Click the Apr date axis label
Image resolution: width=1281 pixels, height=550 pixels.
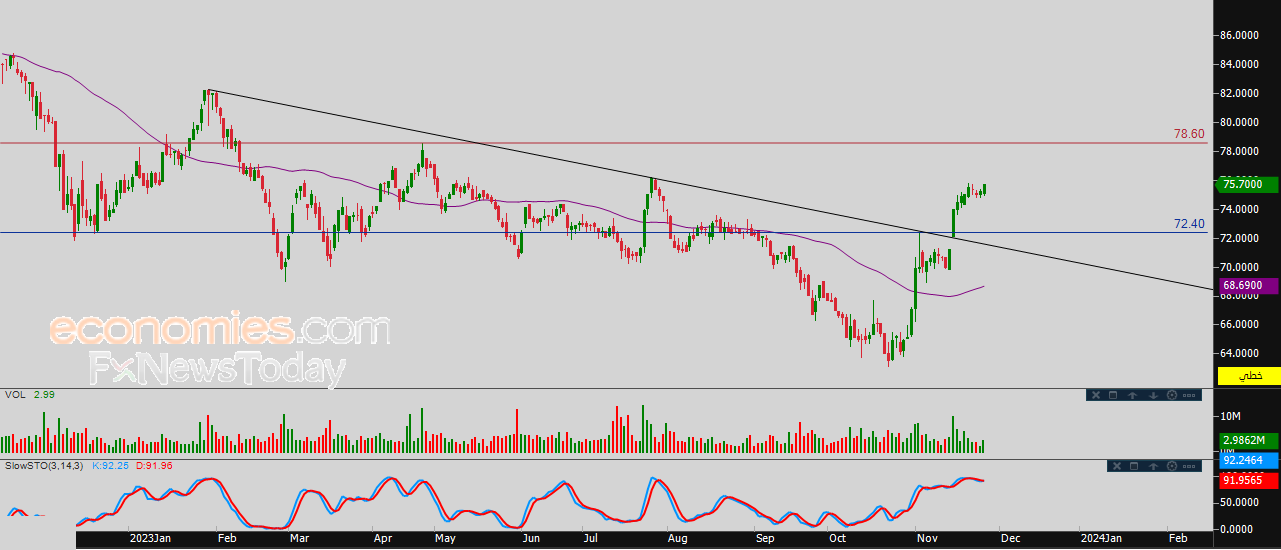(x=383, y=538)
